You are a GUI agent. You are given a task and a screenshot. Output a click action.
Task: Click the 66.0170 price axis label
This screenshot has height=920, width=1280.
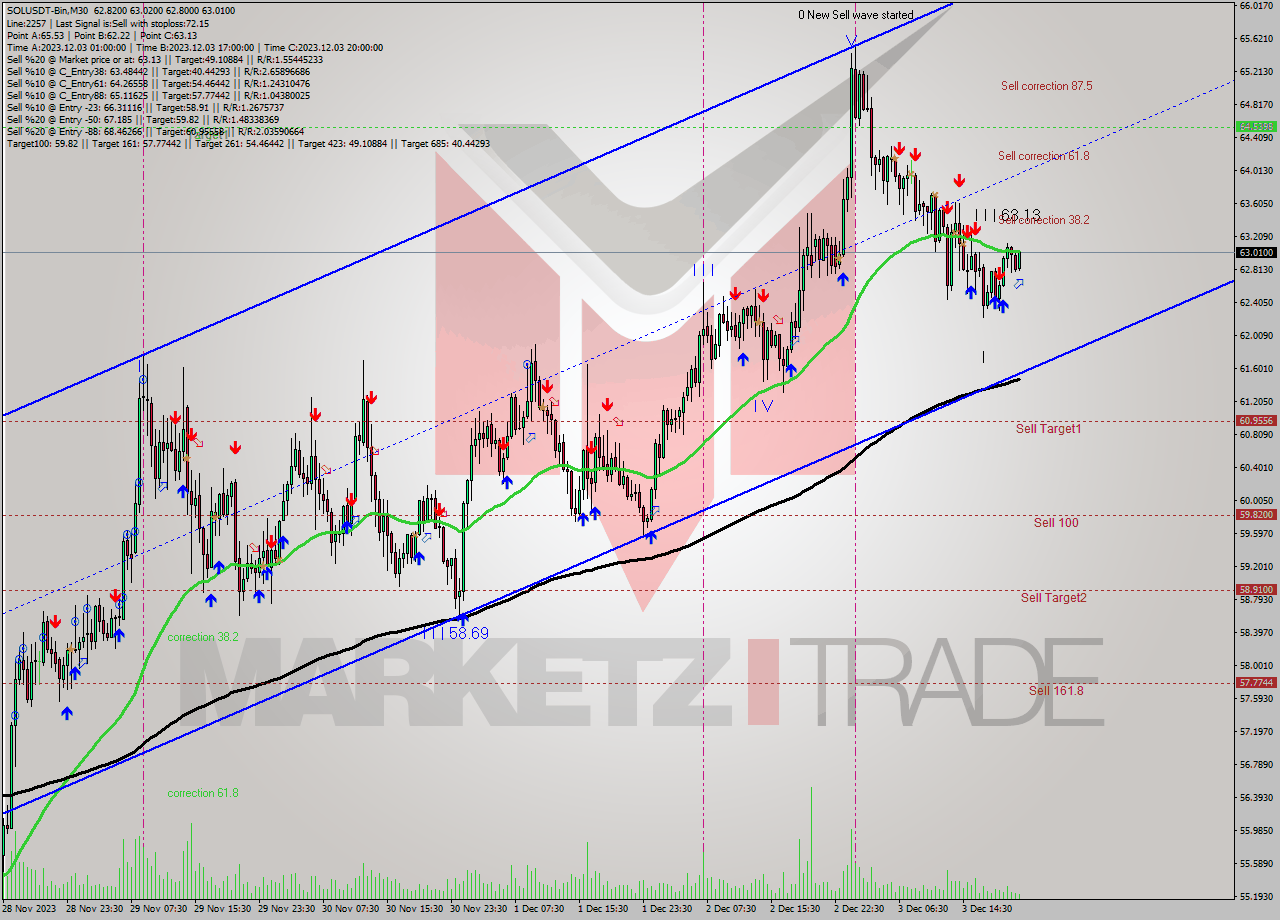[1256, 6]
